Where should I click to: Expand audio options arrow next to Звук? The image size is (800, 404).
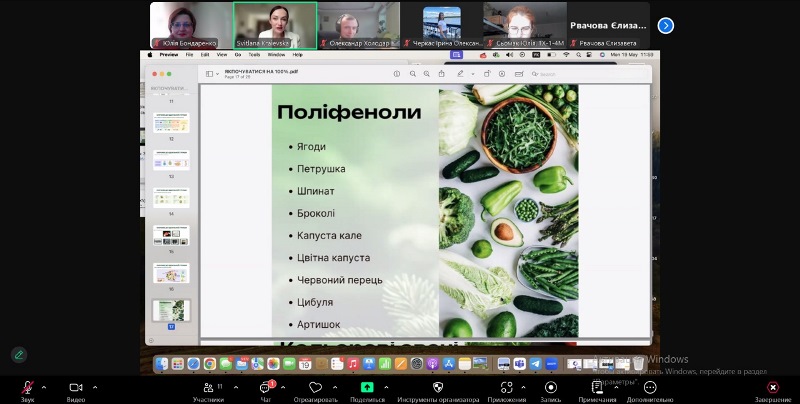pos(44,388)
